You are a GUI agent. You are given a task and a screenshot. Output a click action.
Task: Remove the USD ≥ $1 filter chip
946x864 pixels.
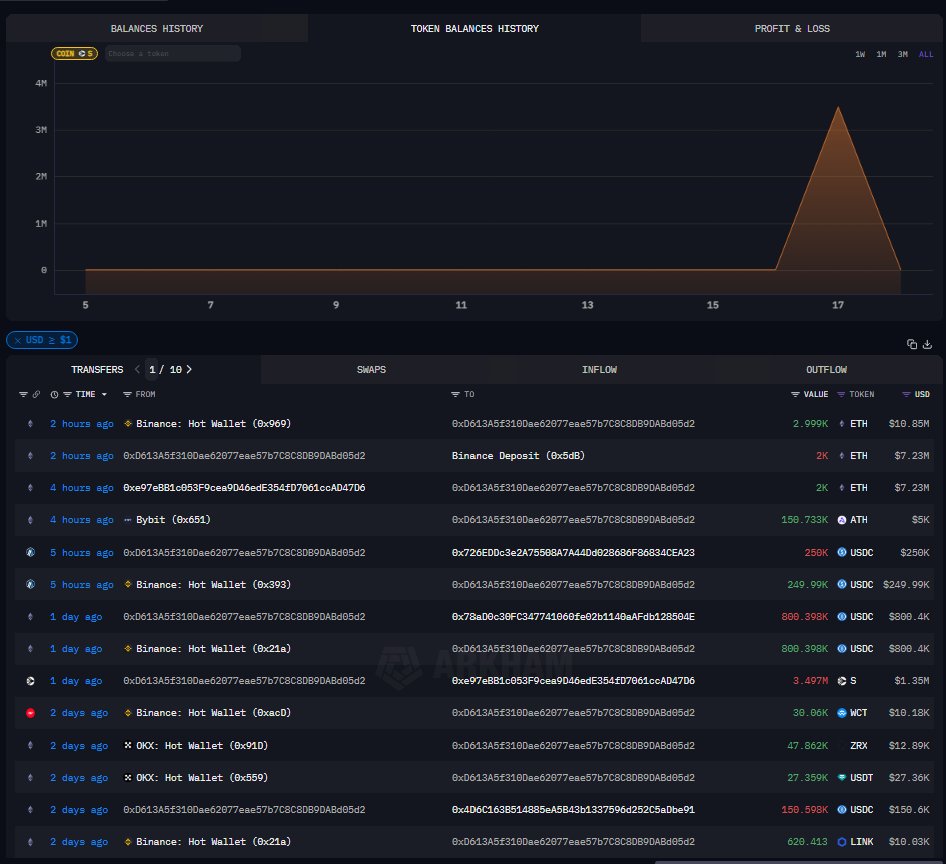tap(18, 340)
